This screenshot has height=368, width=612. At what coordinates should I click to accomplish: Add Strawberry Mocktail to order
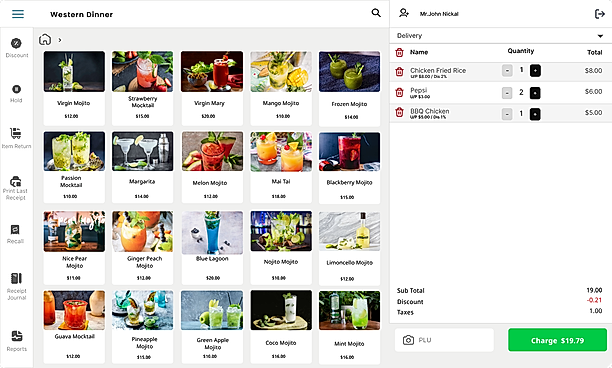142,88
